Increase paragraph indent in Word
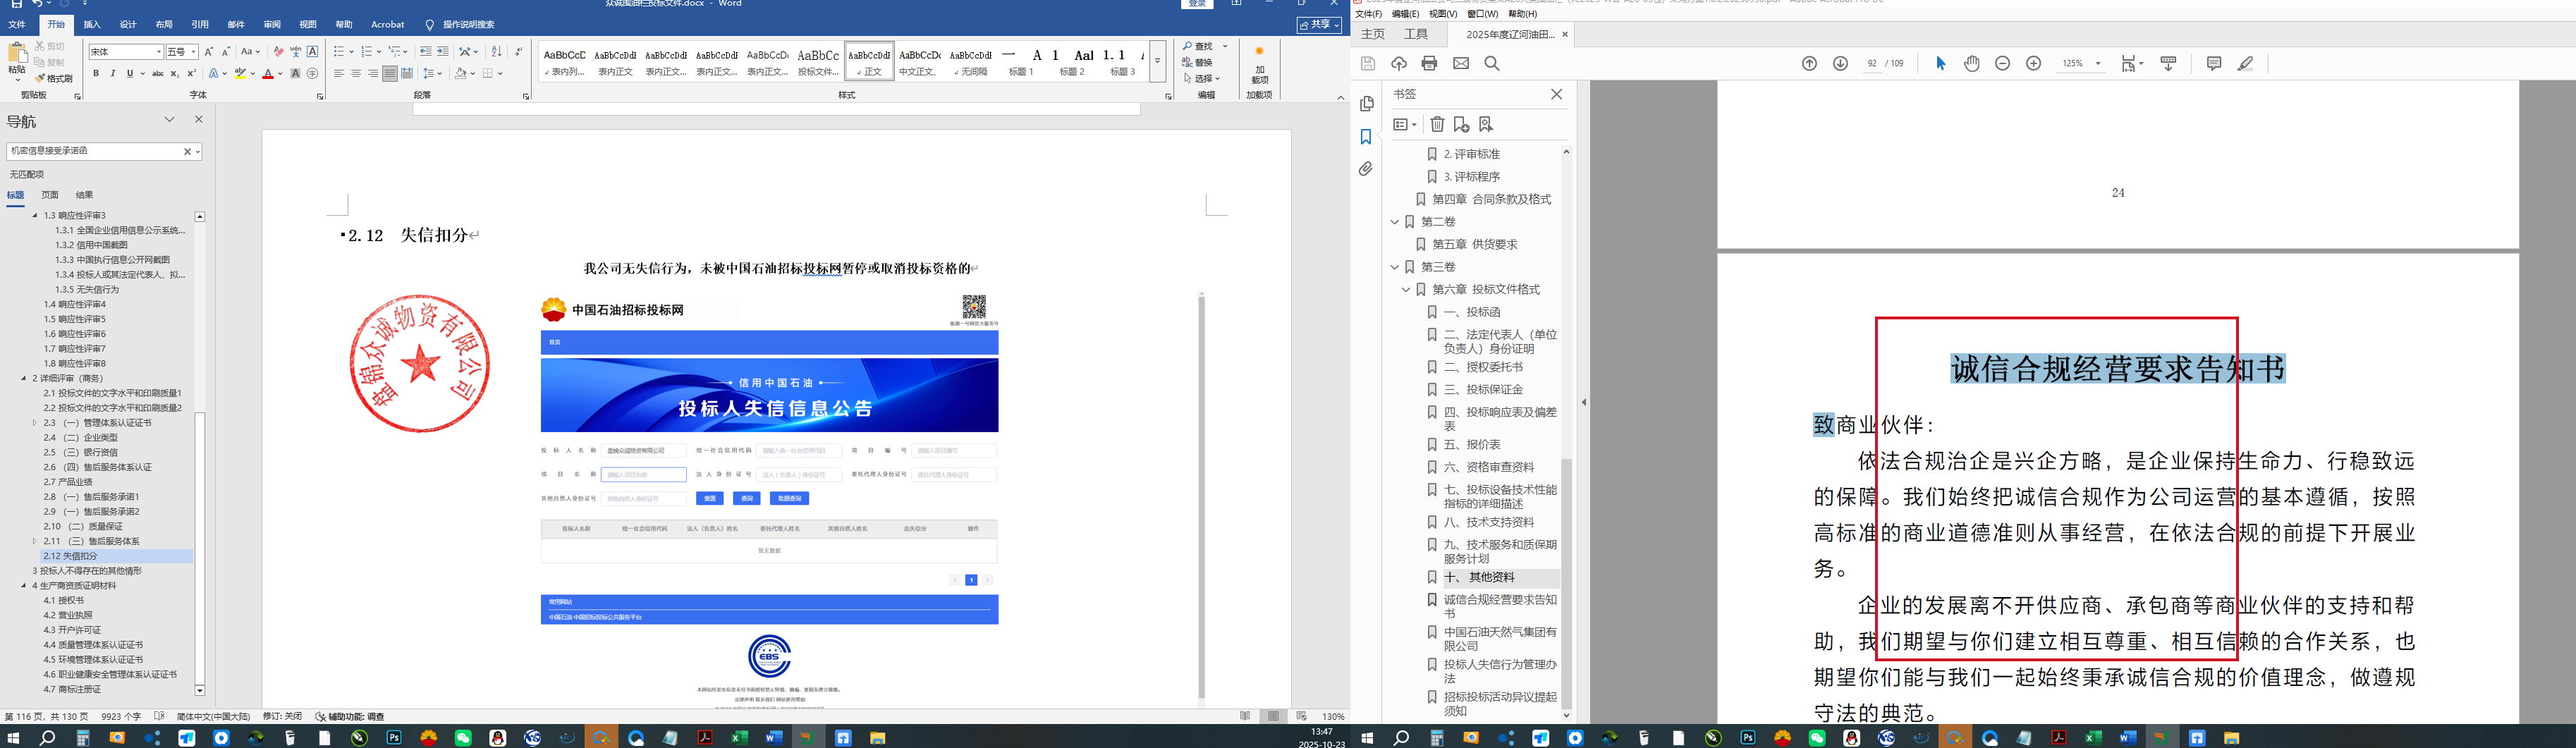Viewport: 2576px width, 748px height. click(x=442, y=52)
